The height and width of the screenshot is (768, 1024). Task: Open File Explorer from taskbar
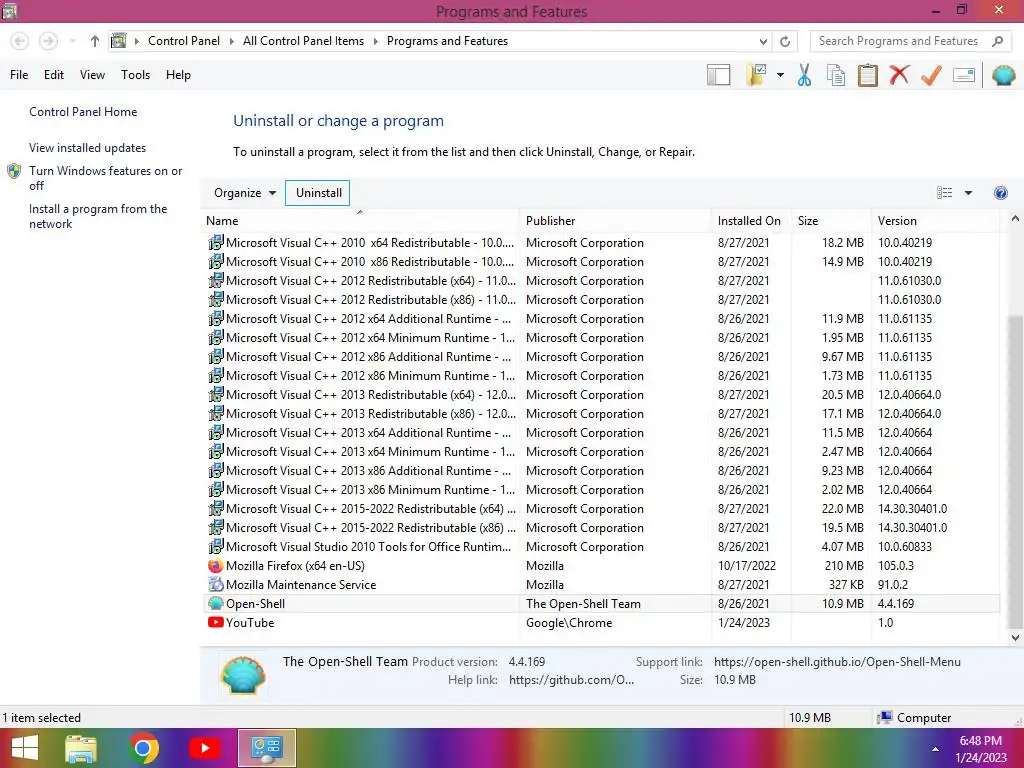click(x=81, y=748)
